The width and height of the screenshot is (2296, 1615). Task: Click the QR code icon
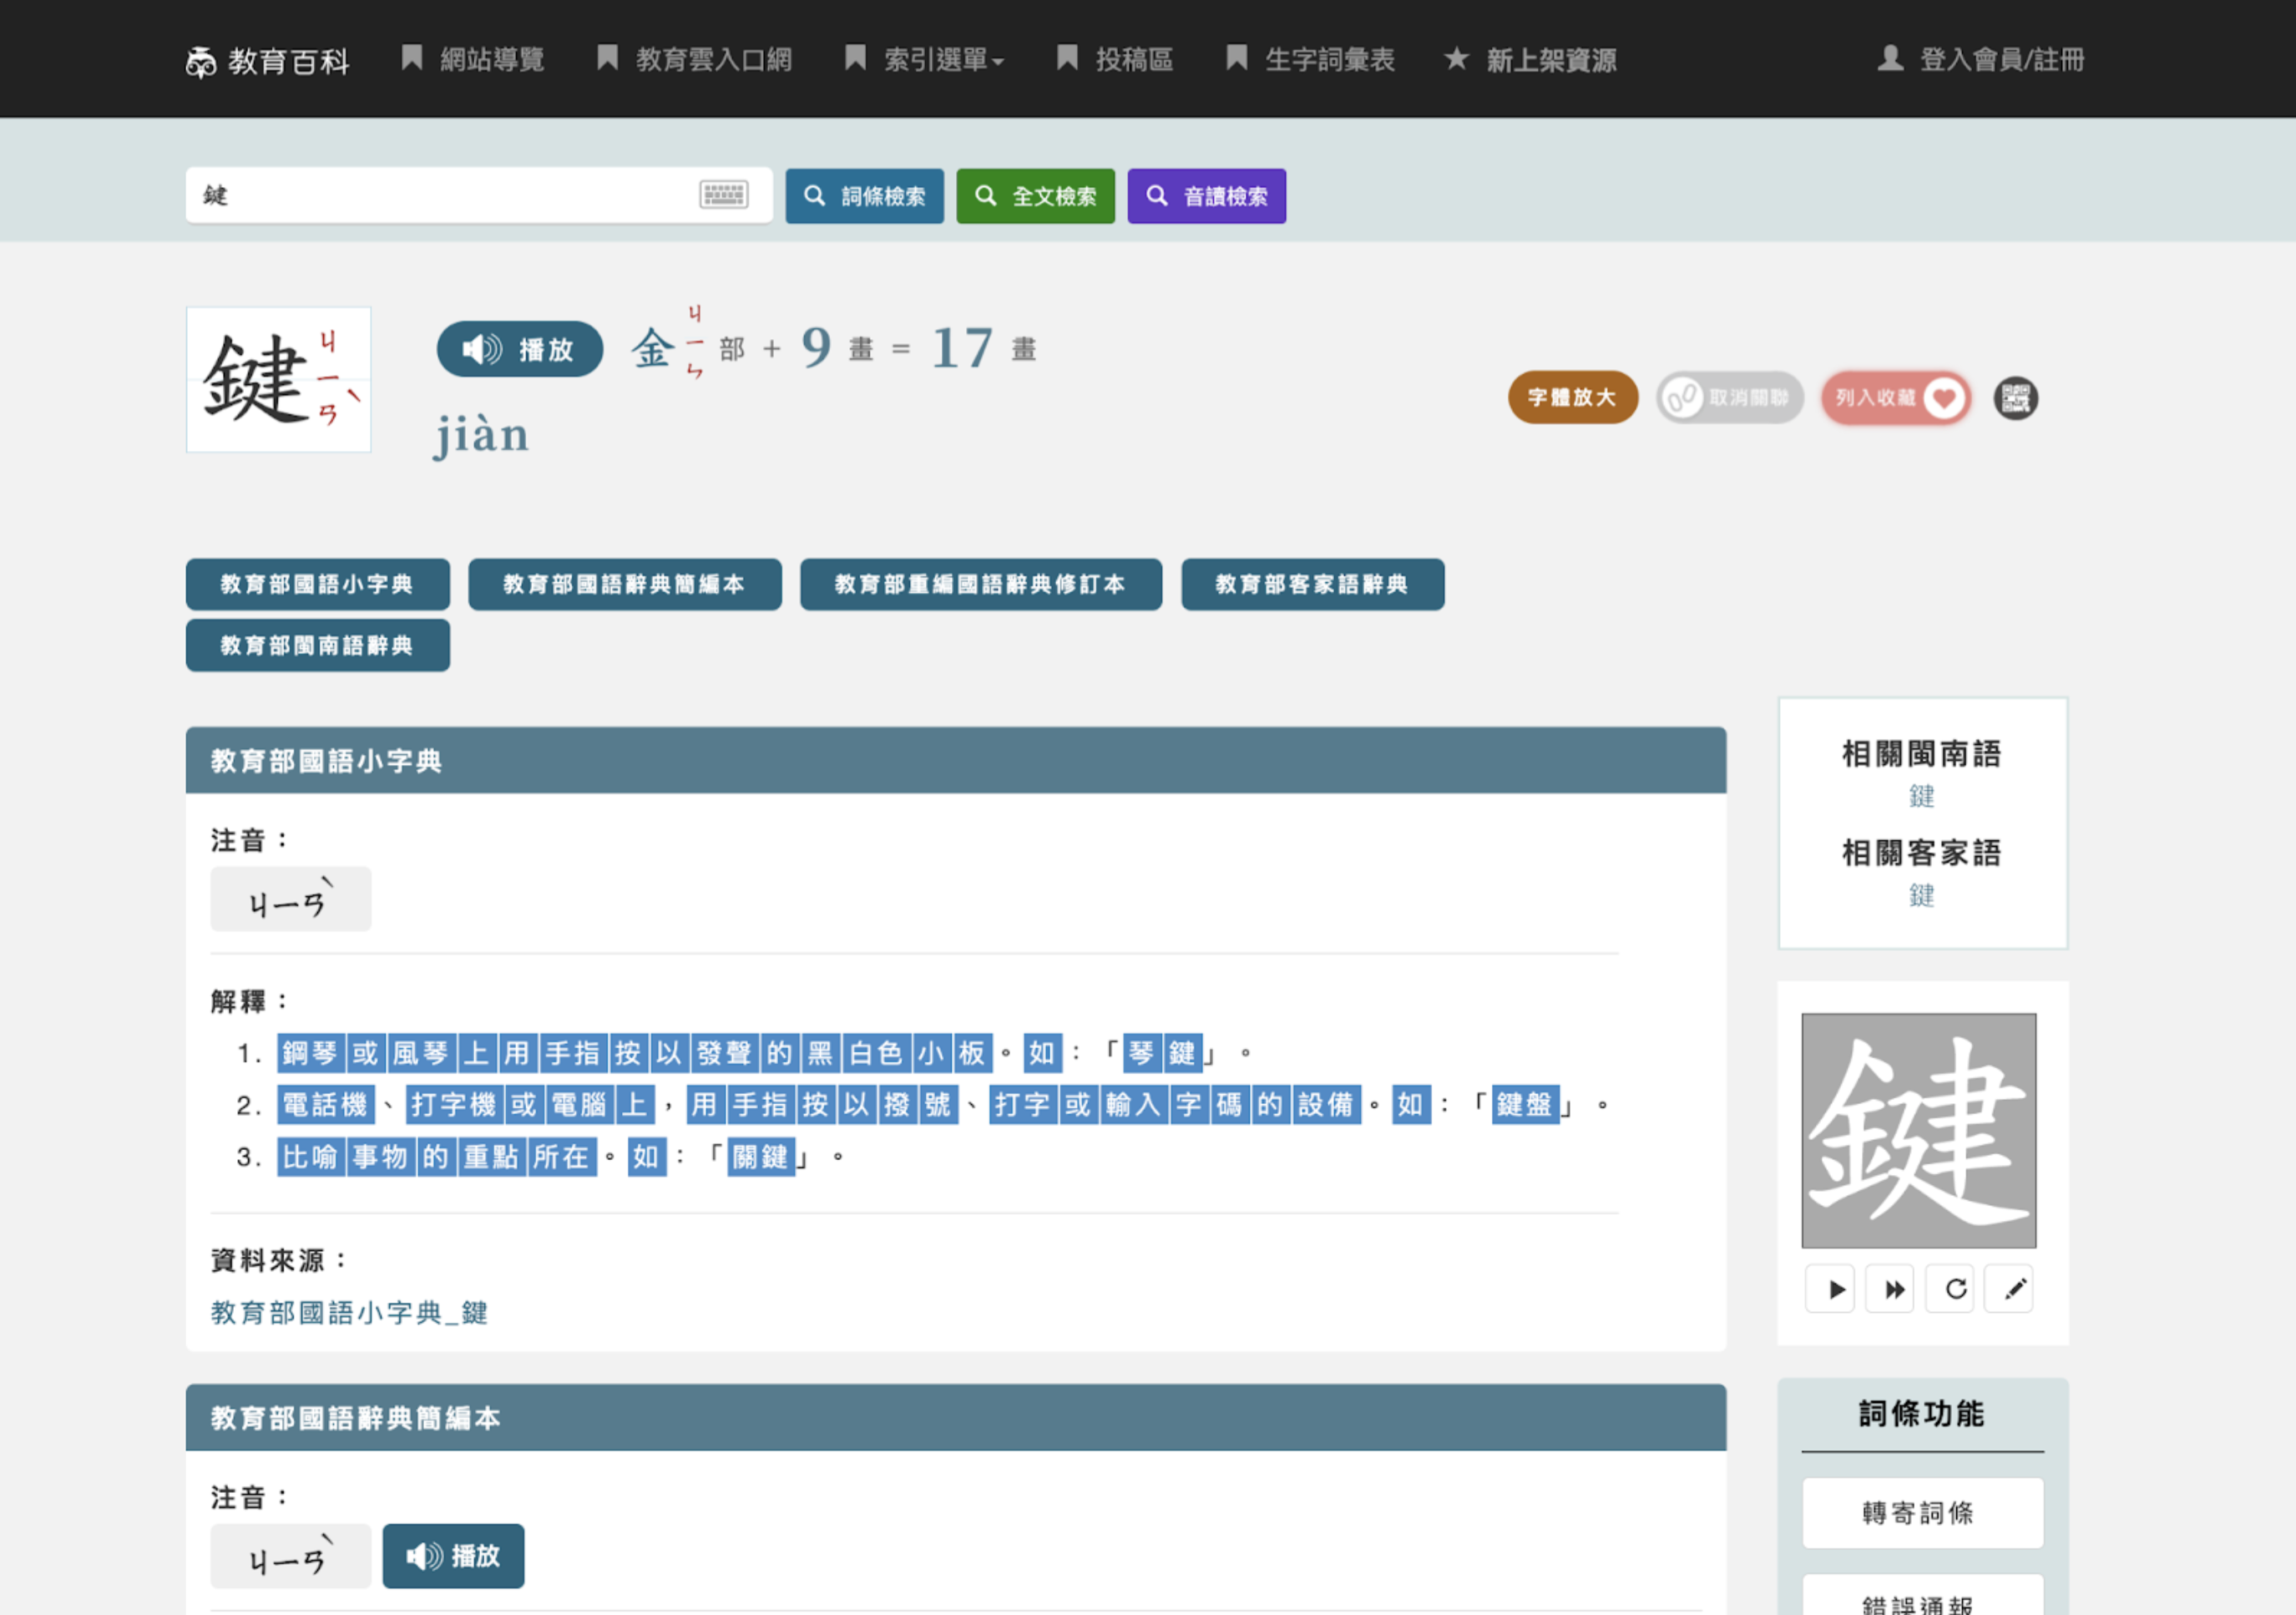(x=2015, y=398)
